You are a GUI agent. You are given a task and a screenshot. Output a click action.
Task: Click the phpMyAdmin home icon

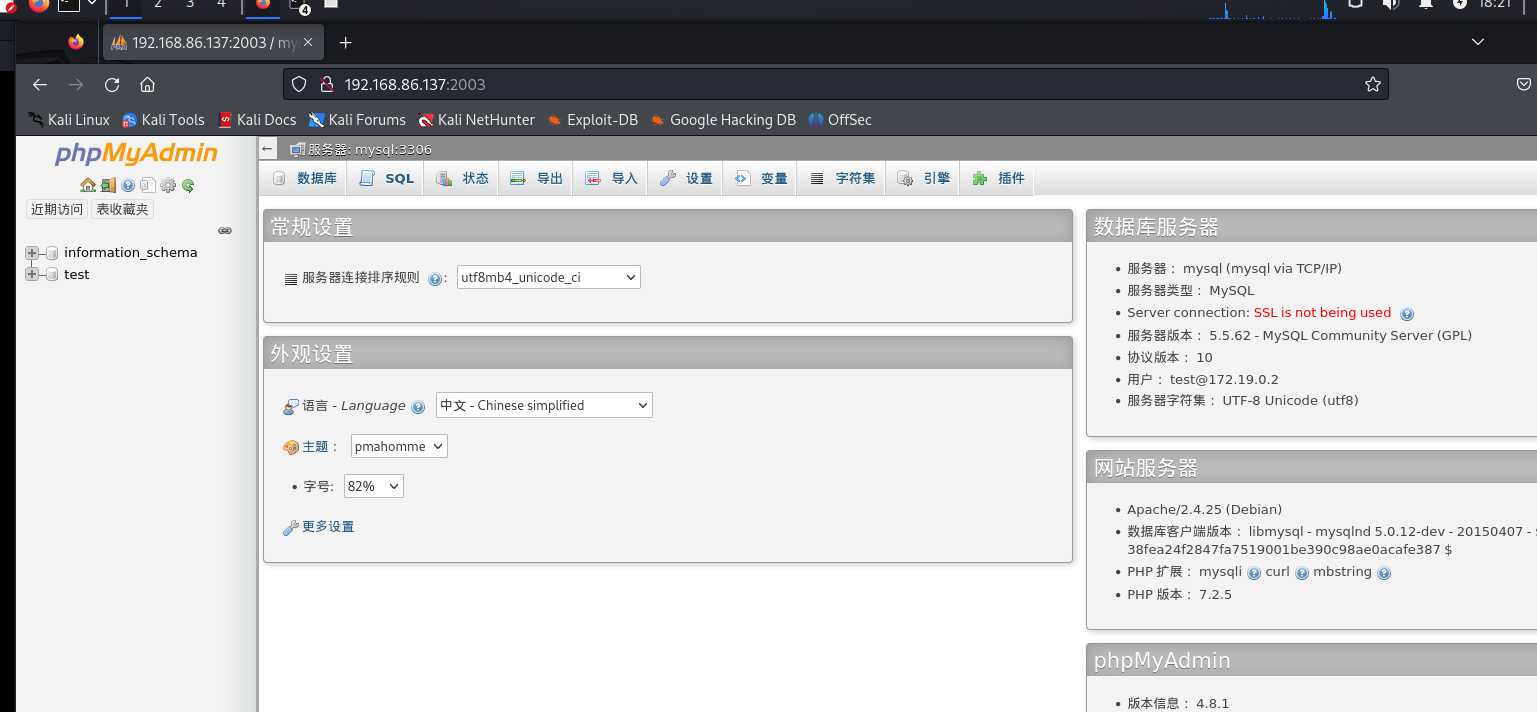(88, 185)
